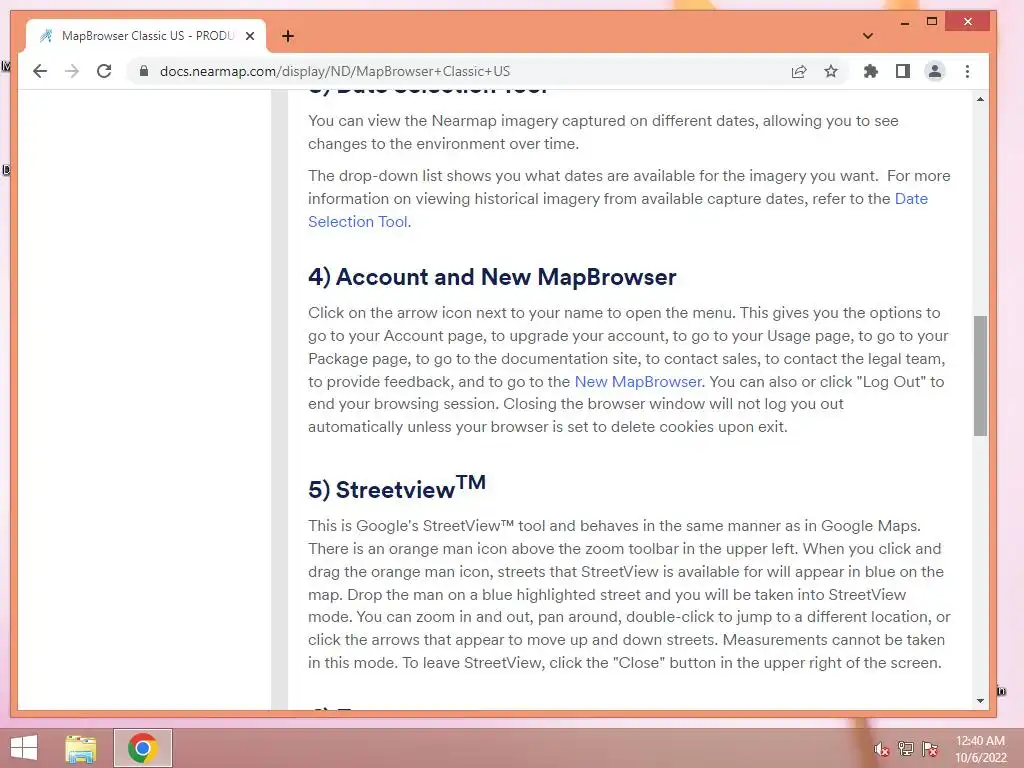This screenshot has width=1024, height=768.
Task: Open File Explorer from the taskbar
Action: pyautogui.click(x=81, y=748)
